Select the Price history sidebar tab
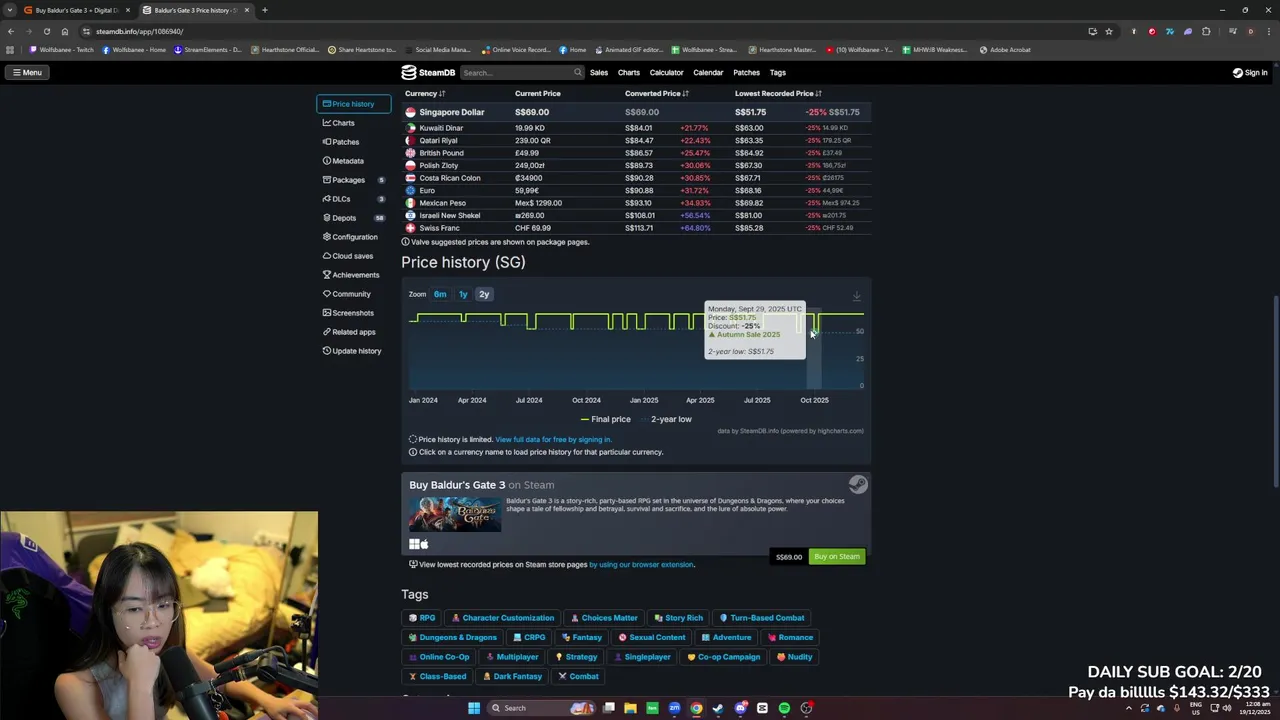 [353, 104]
